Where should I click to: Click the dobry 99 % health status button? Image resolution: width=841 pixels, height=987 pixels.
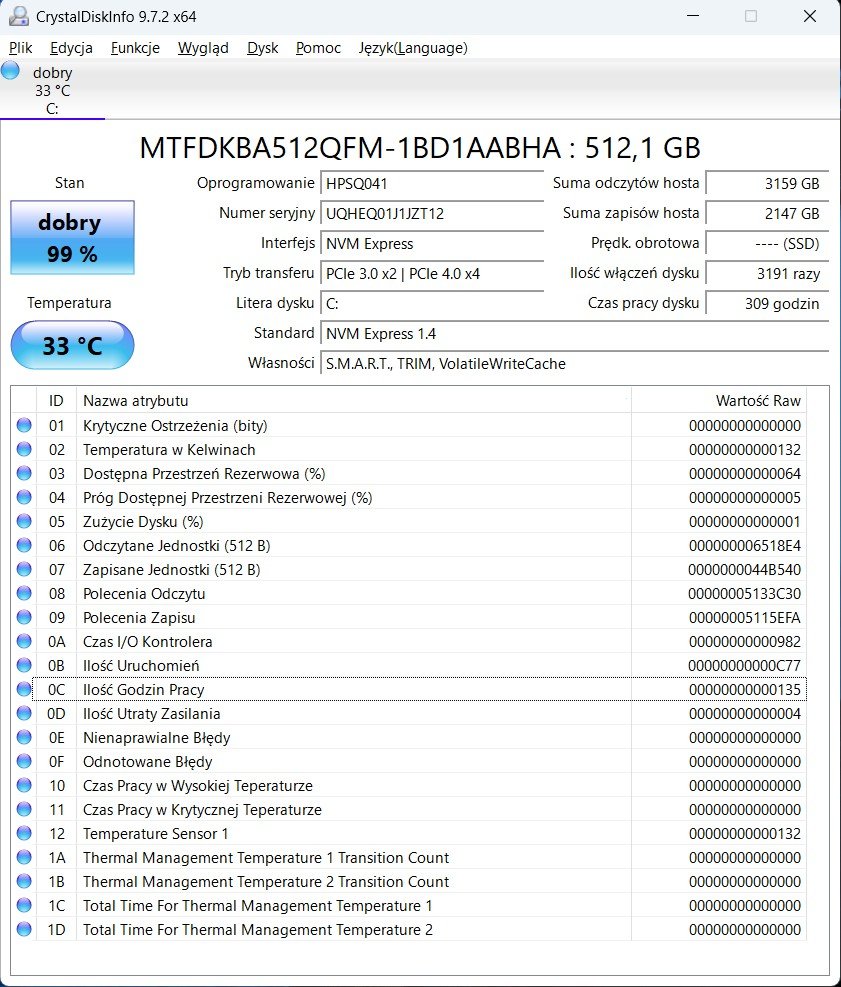72,237
